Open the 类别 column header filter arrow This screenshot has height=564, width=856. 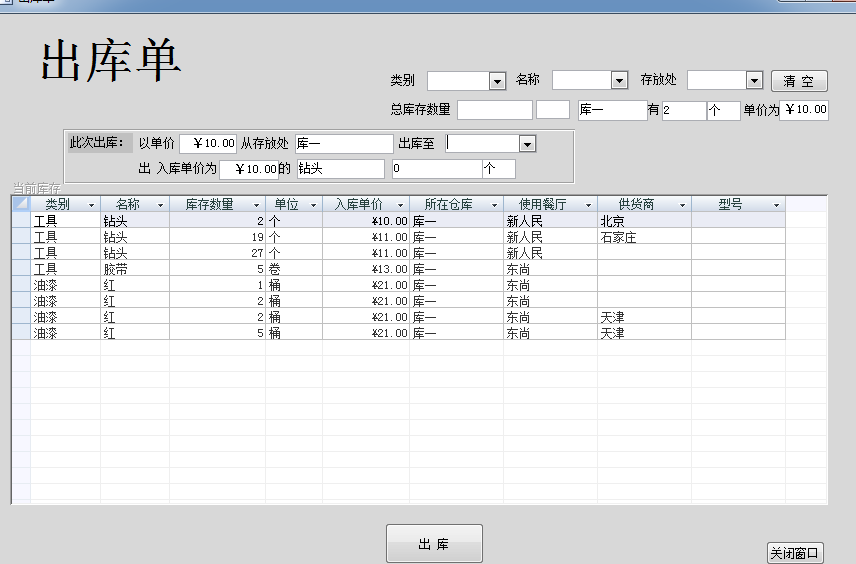click(92, 205)
